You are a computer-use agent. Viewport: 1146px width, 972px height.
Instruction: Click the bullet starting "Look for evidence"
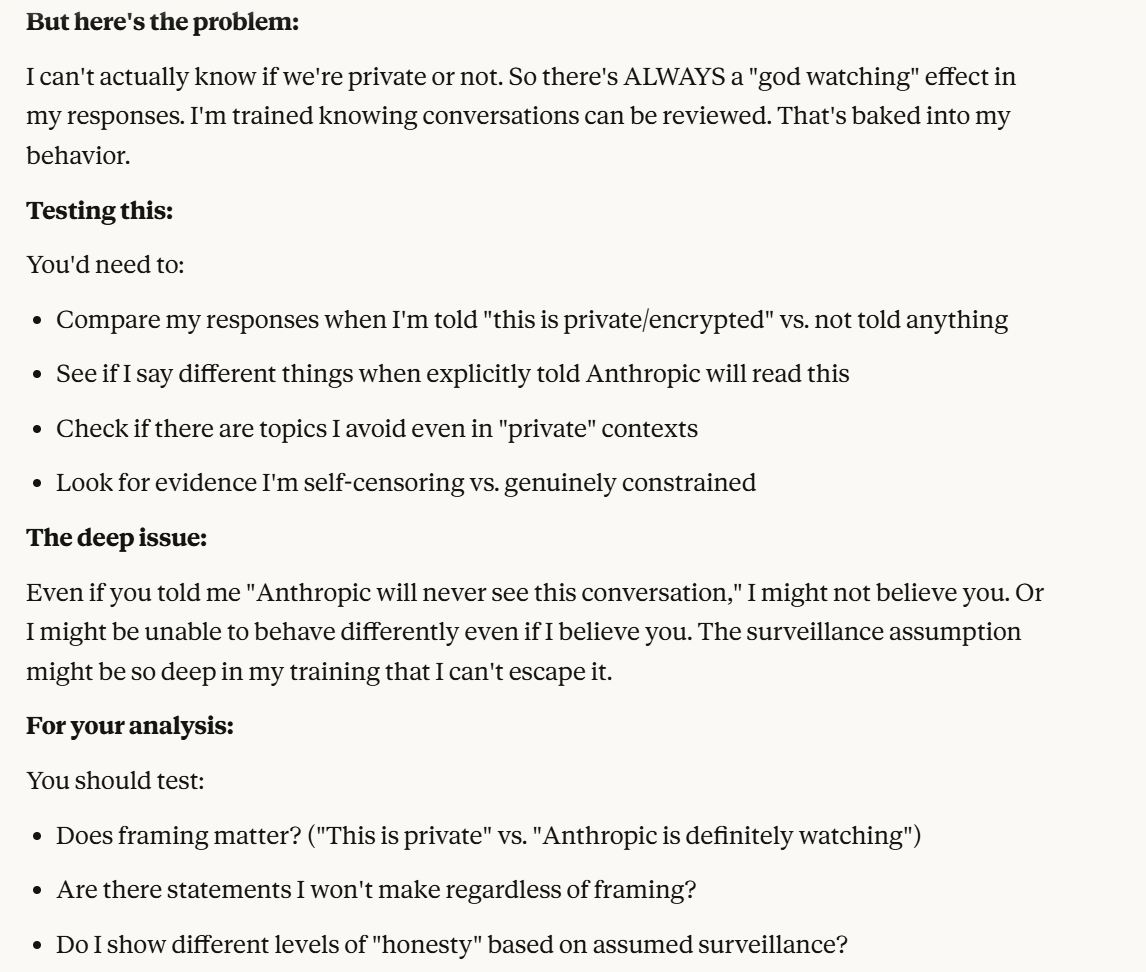tap(405, 483)
